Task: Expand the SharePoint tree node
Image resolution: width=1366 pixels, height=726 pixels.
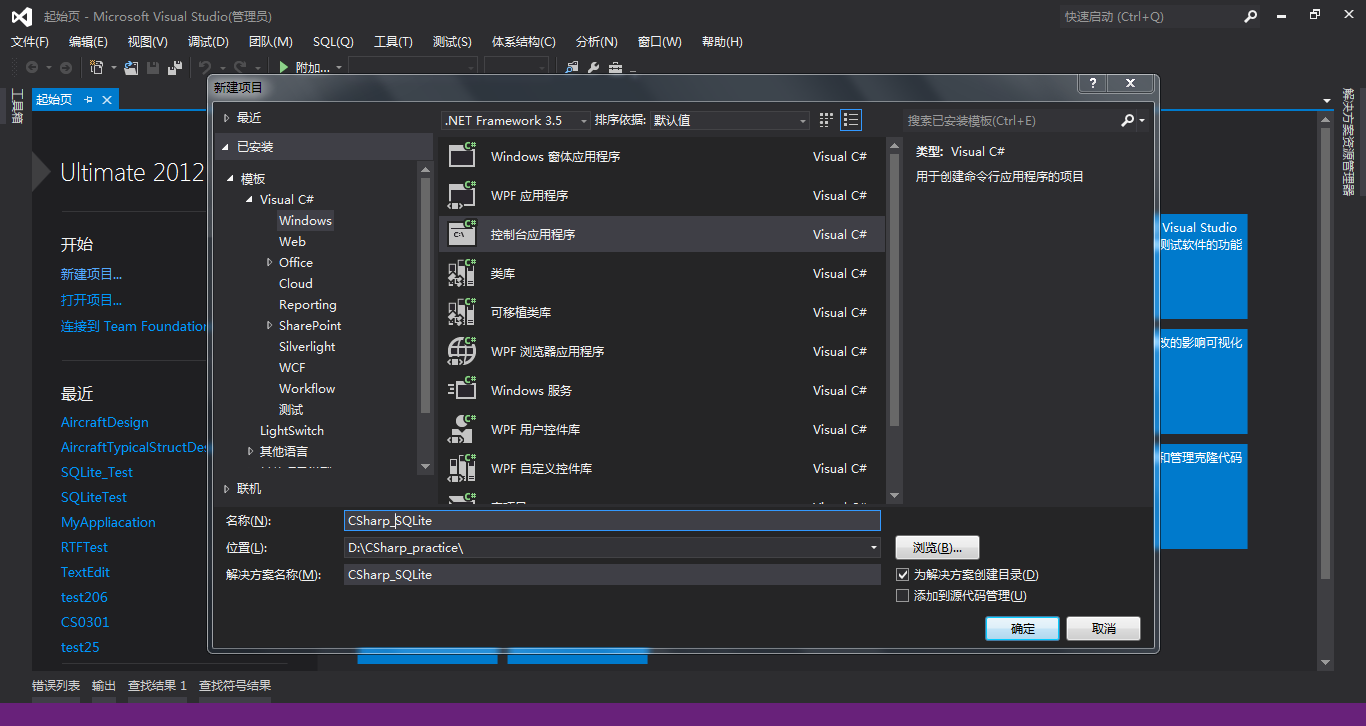Action: (269, 325)
